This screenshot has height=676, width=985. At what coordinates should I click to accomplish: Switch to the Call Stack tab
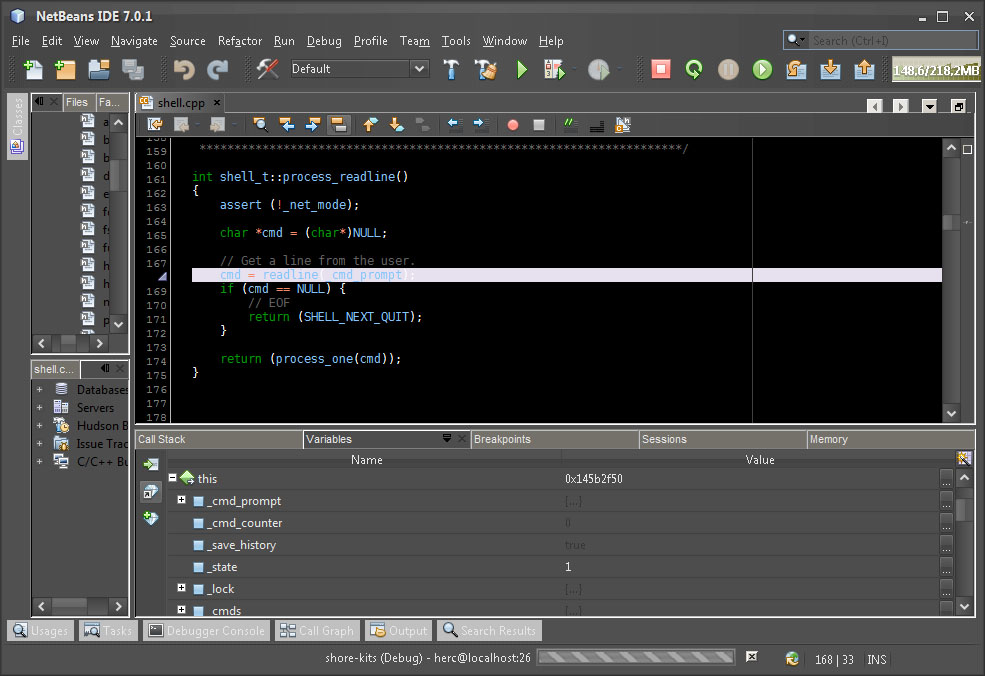218,439
